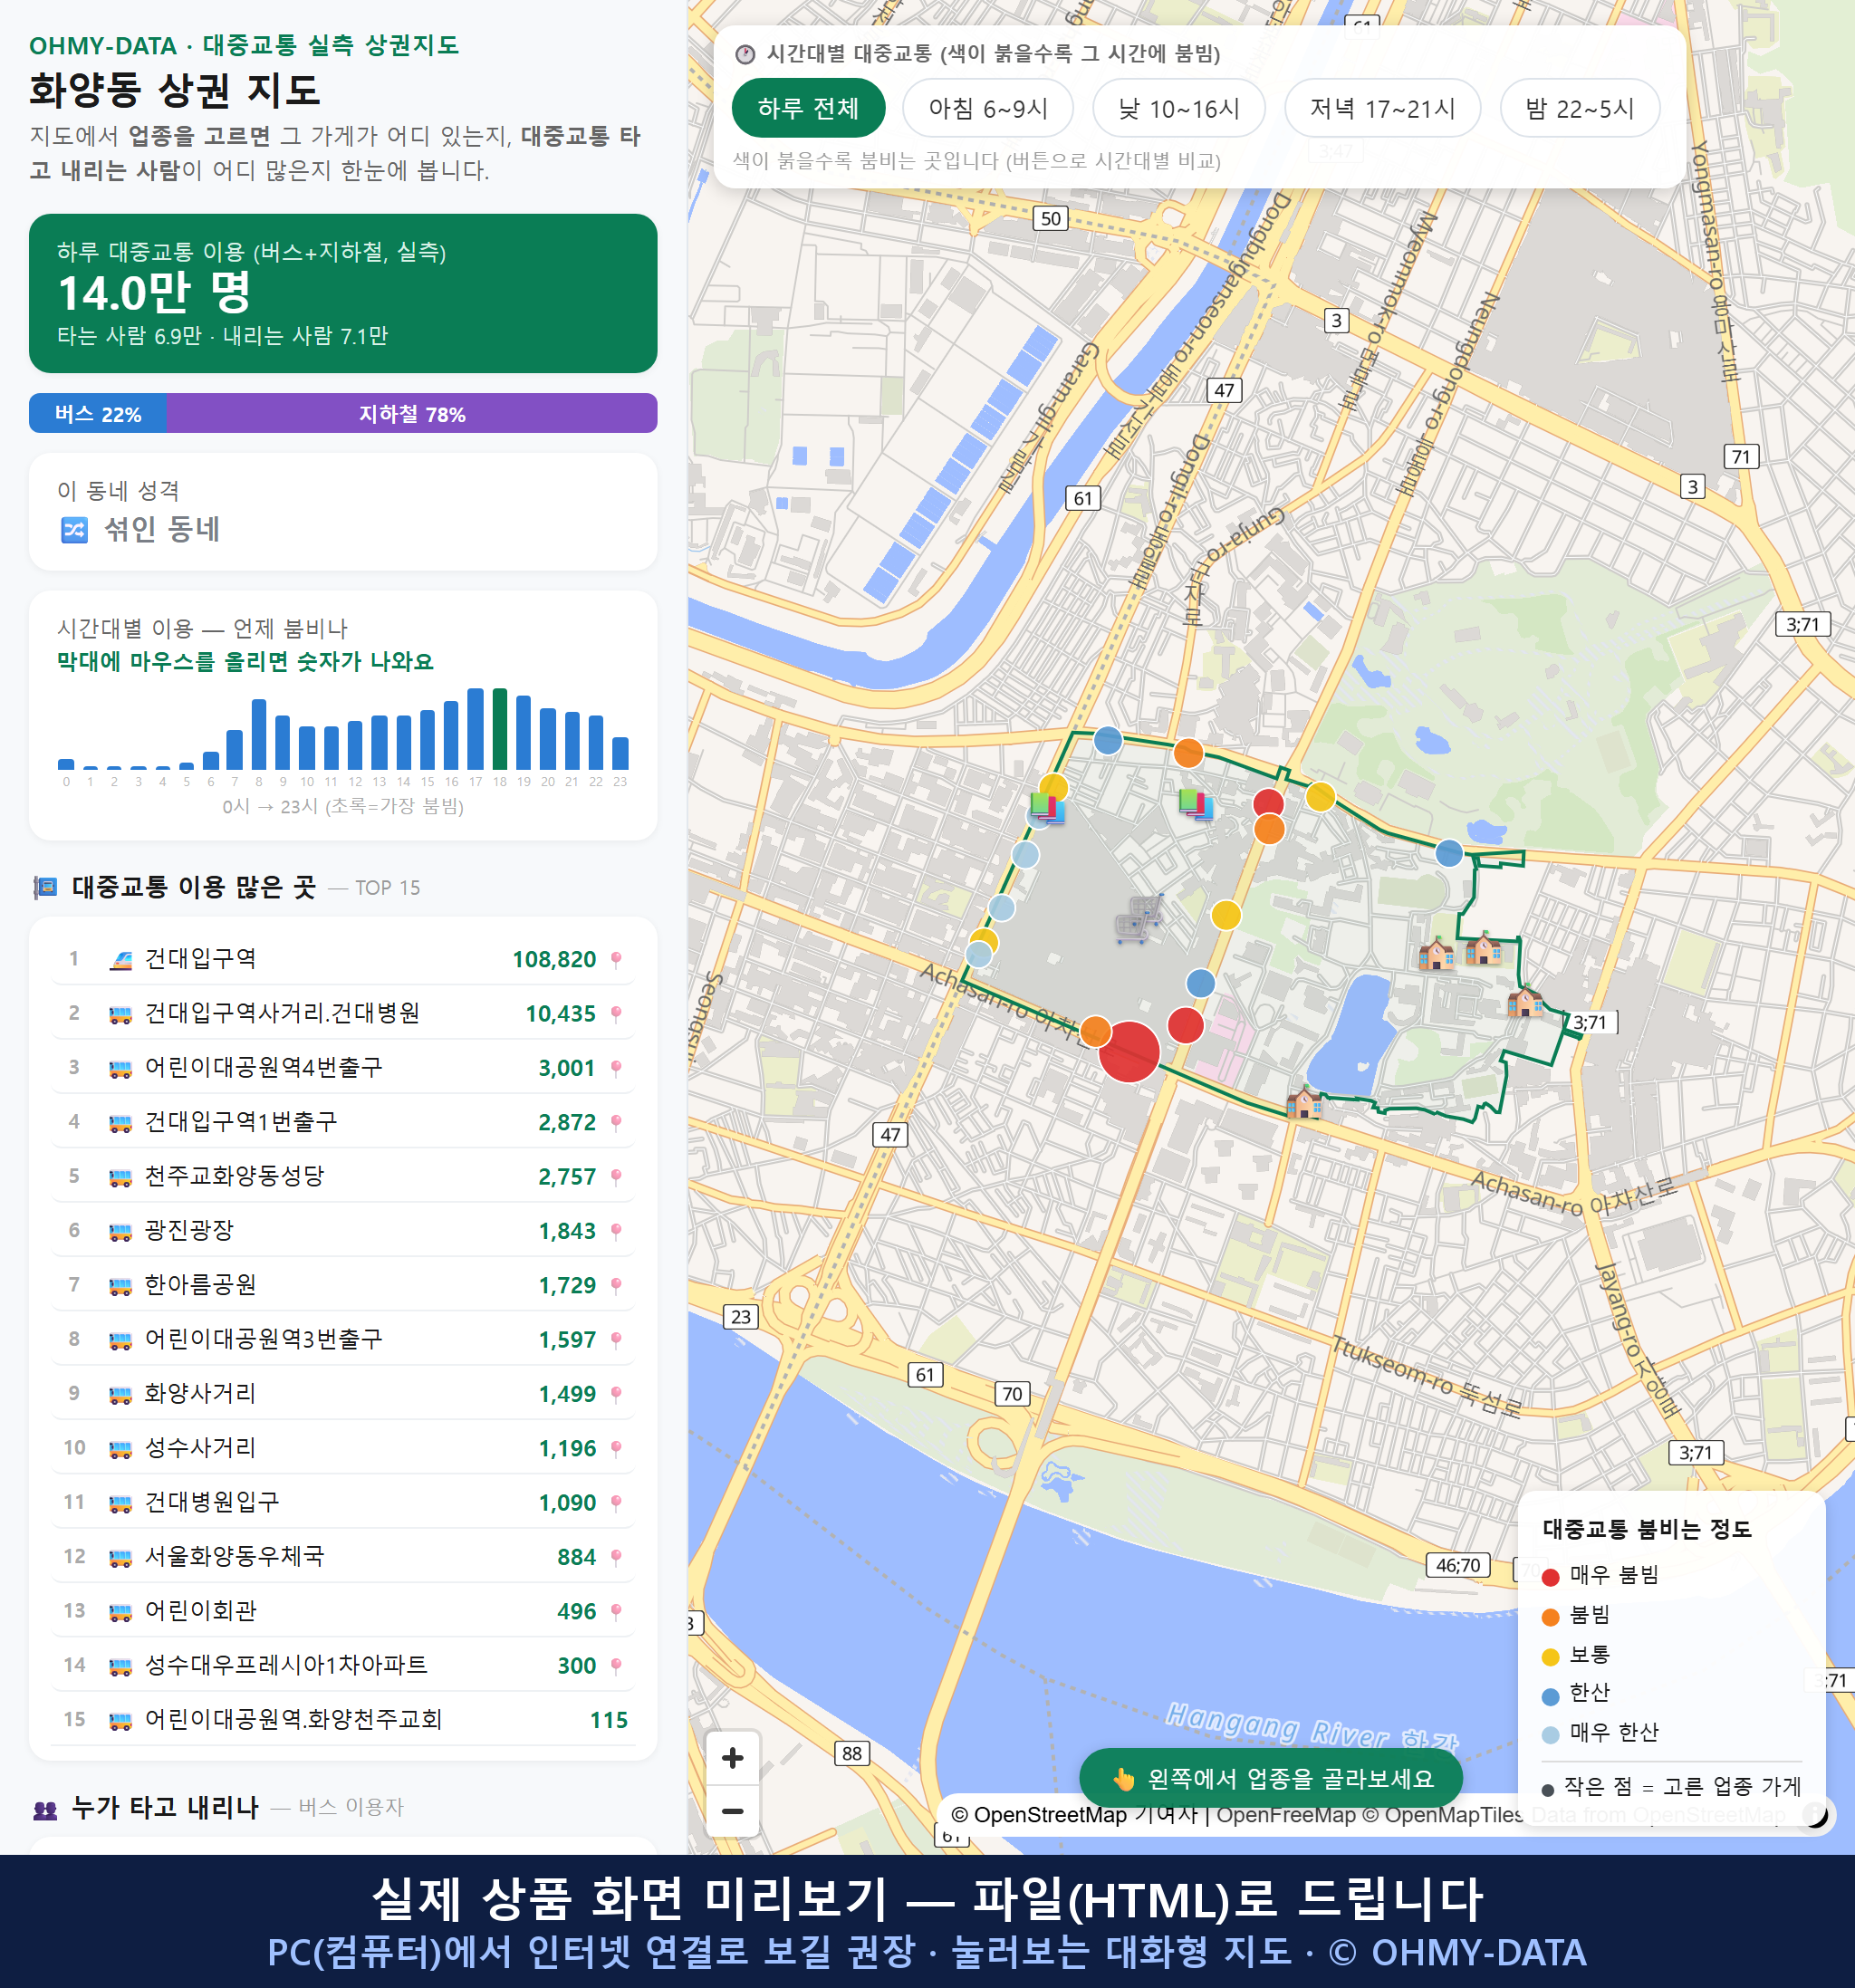Select the 저녁 17~21시 time filter
The width and height of the screenshot is (1855, 1988).
(1382, 108)
